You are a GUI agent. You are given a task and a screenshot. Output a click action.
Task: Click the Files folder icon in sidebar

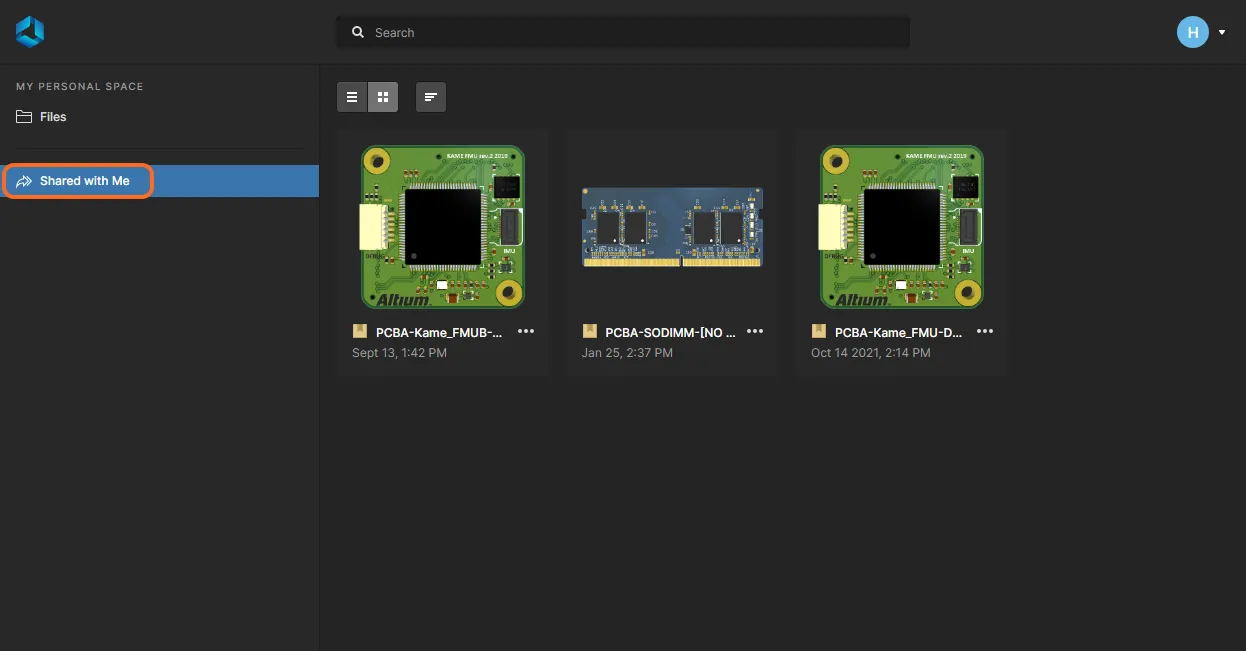(24, 117)
